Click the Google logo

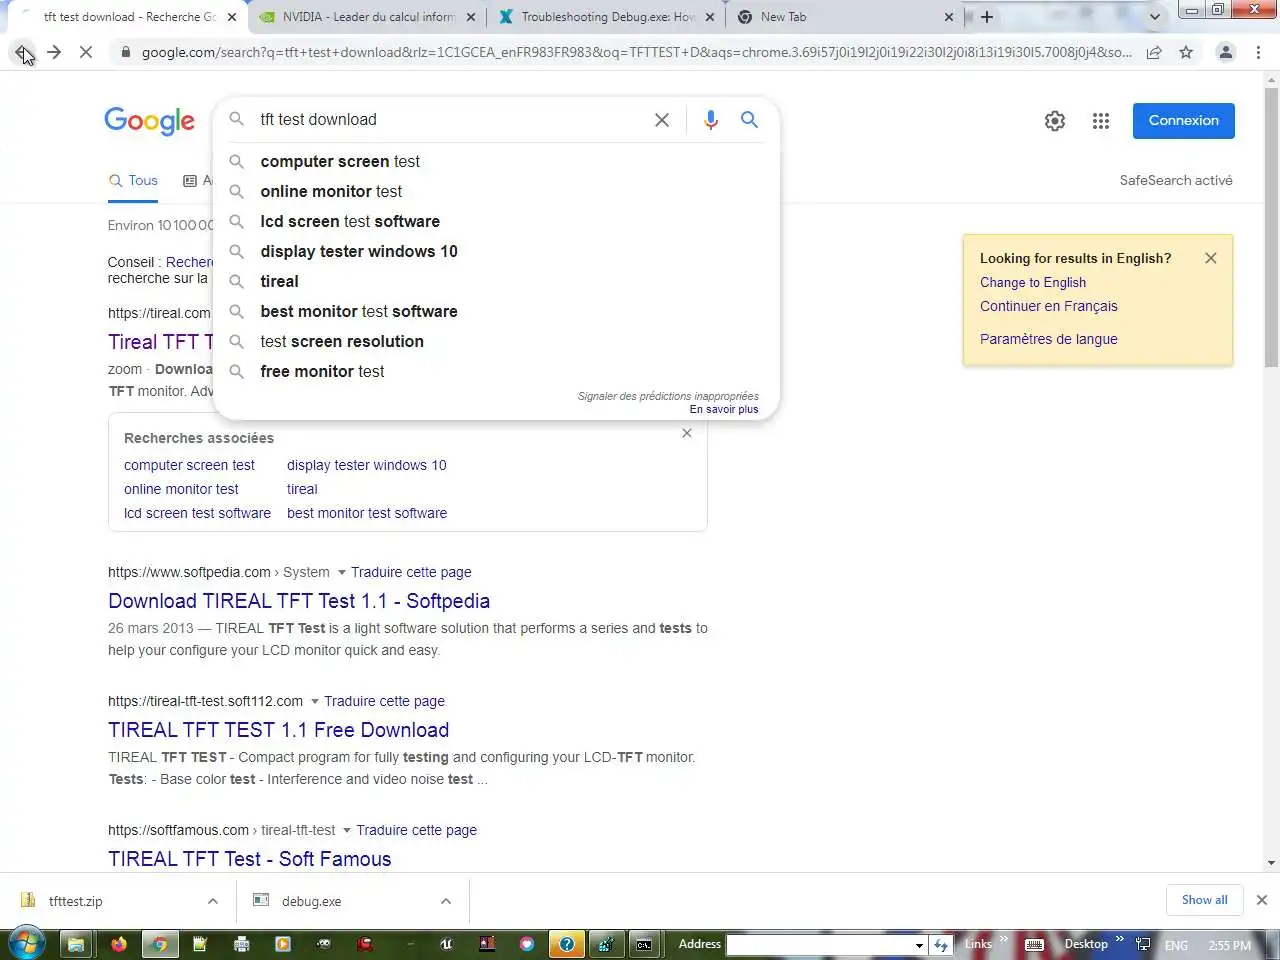(x=150, y=121)
